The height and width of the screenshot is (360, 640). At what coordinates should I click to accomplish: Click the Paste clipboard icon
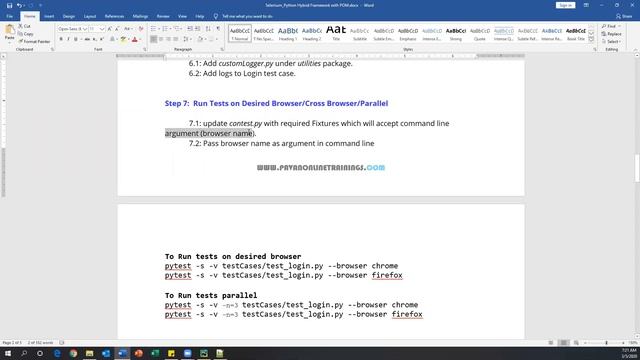coord(9,30)
